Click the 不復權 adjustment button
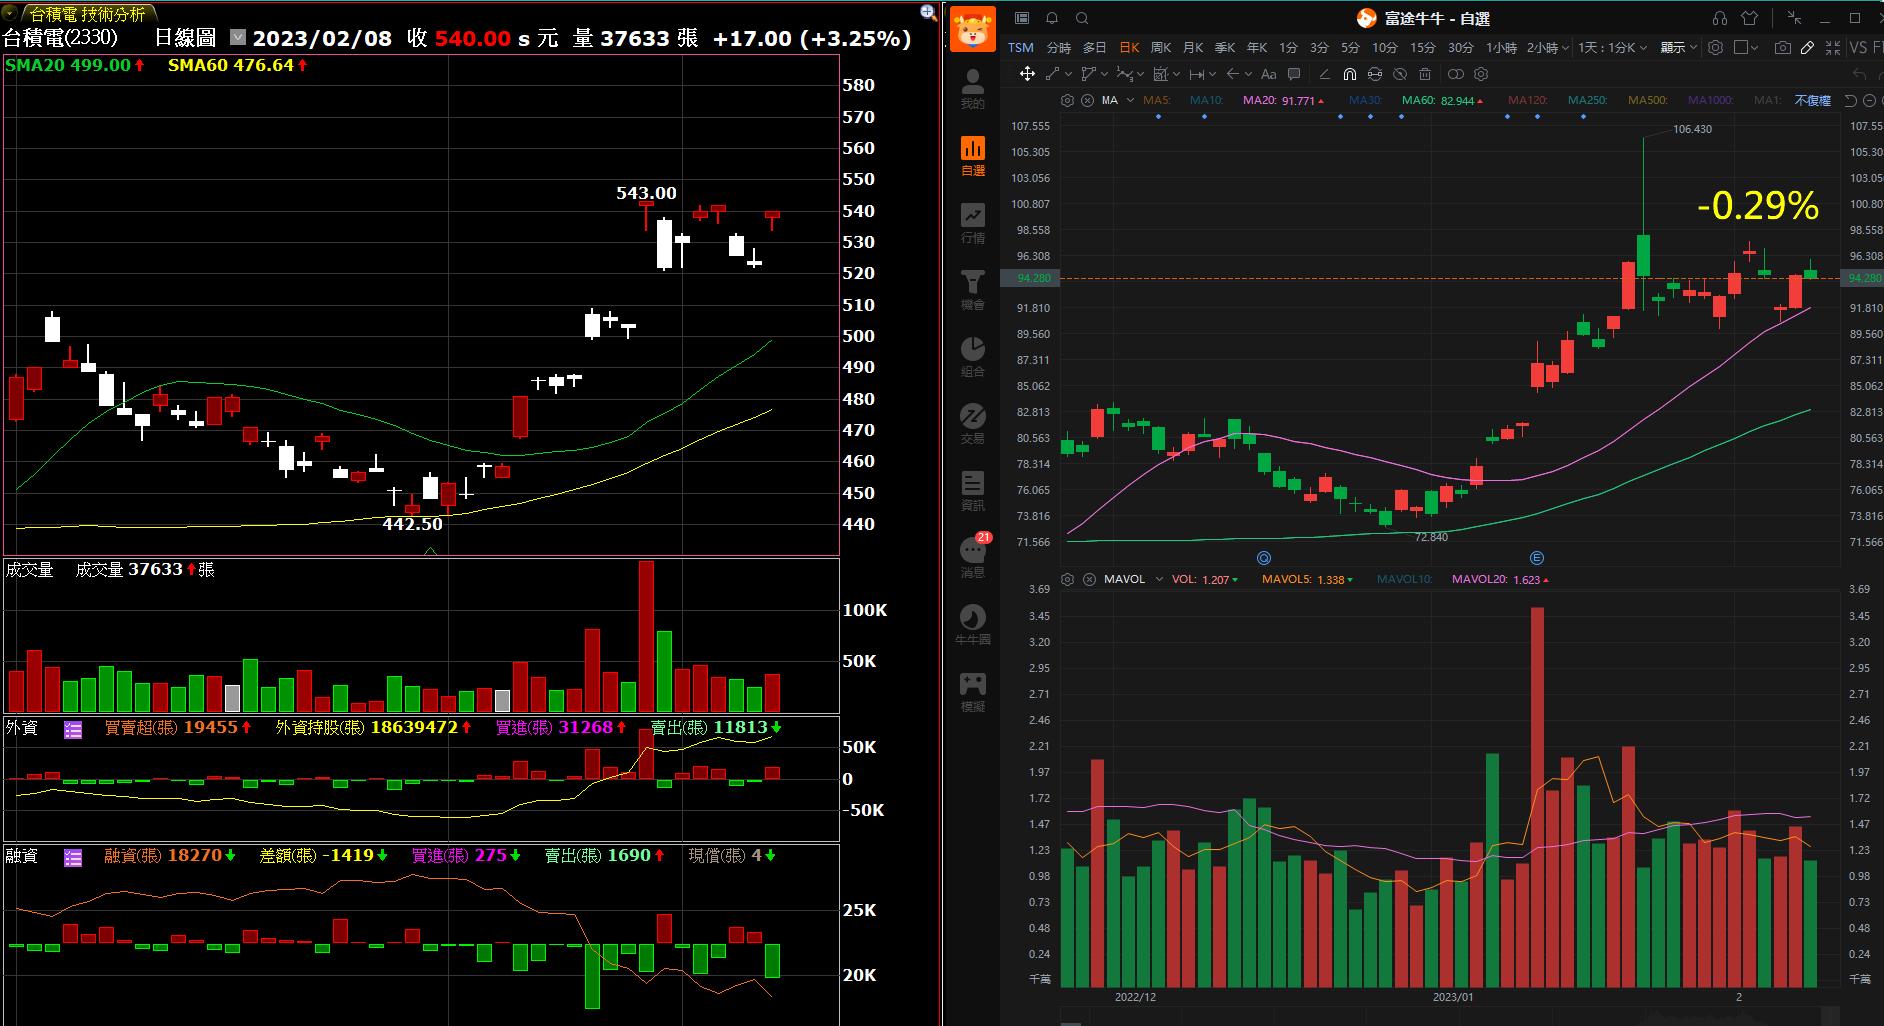 [1812, 100]
